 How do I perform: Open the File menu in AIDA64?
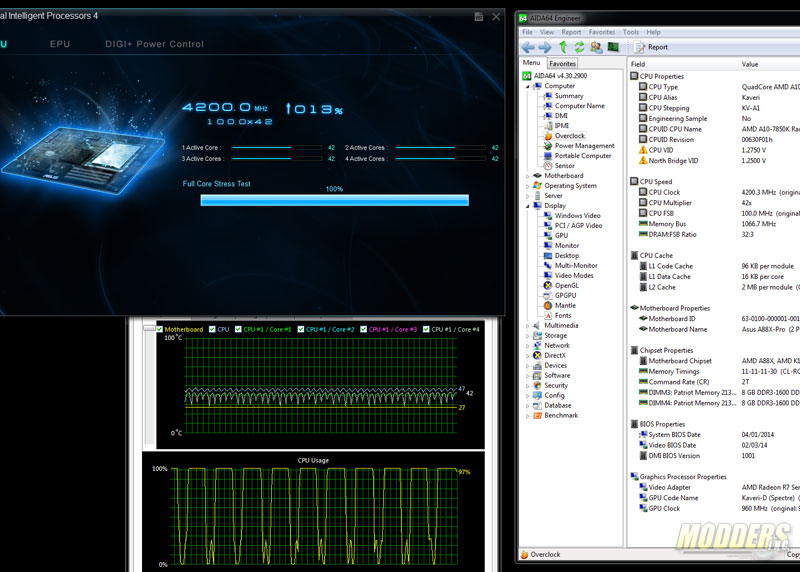coord(527,32)
